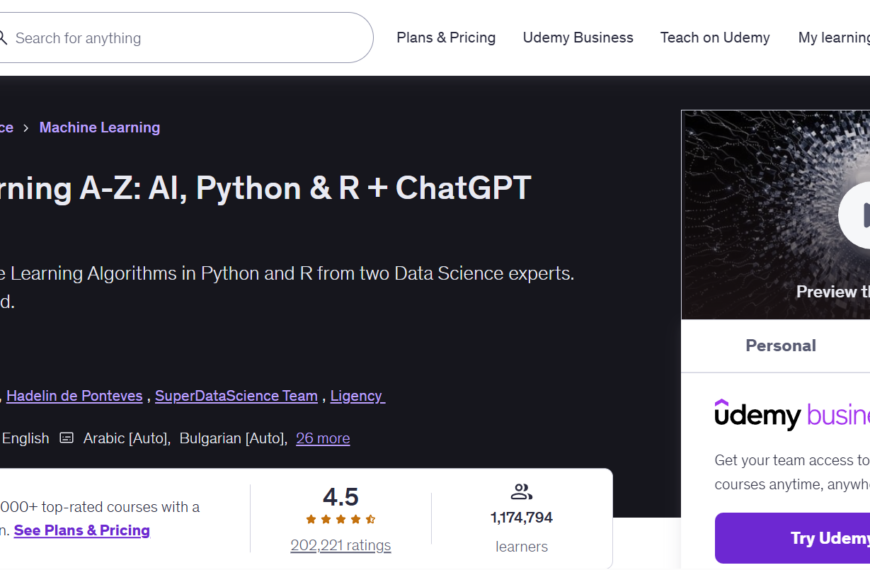Open Teach on Udemy link
Screen dimensions: 870x570
click(715, 38)
